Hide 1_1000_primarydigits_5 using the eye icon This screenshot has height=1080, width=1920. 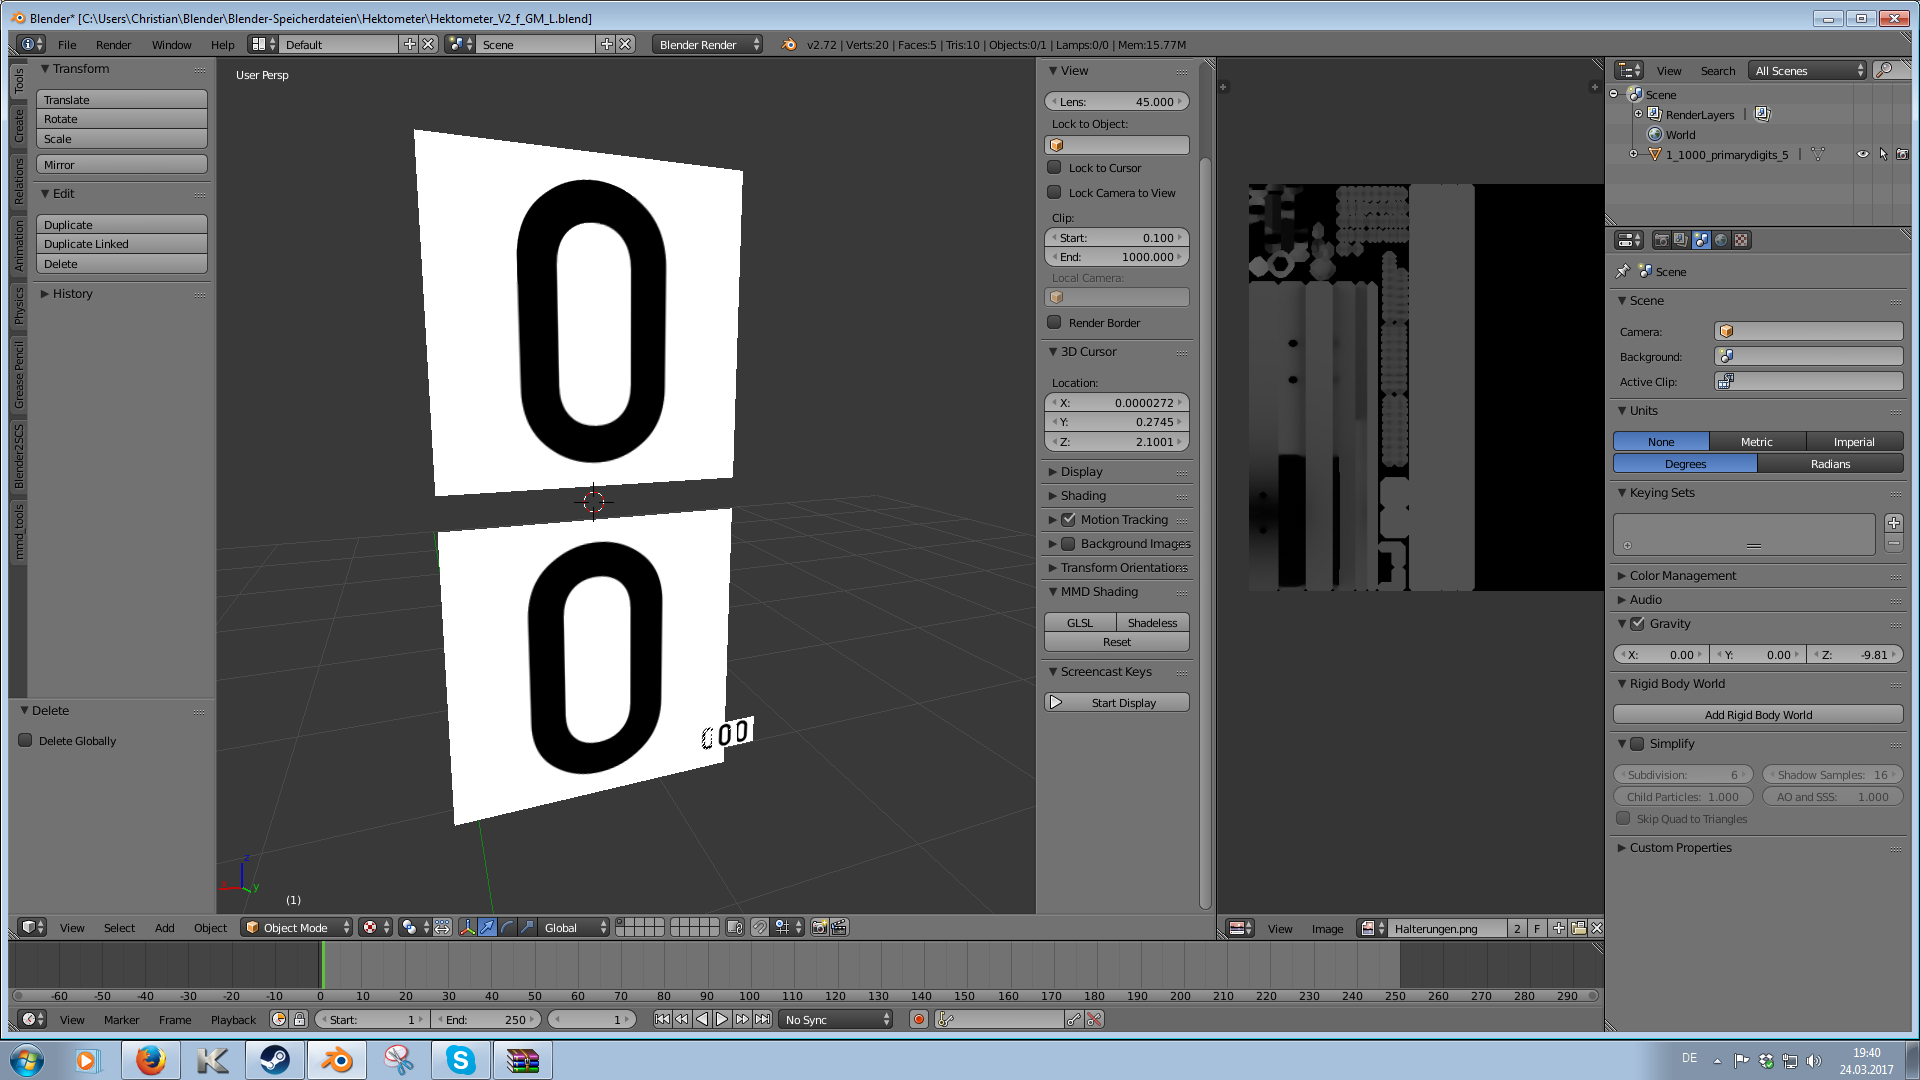click(x=1862, y=154)
